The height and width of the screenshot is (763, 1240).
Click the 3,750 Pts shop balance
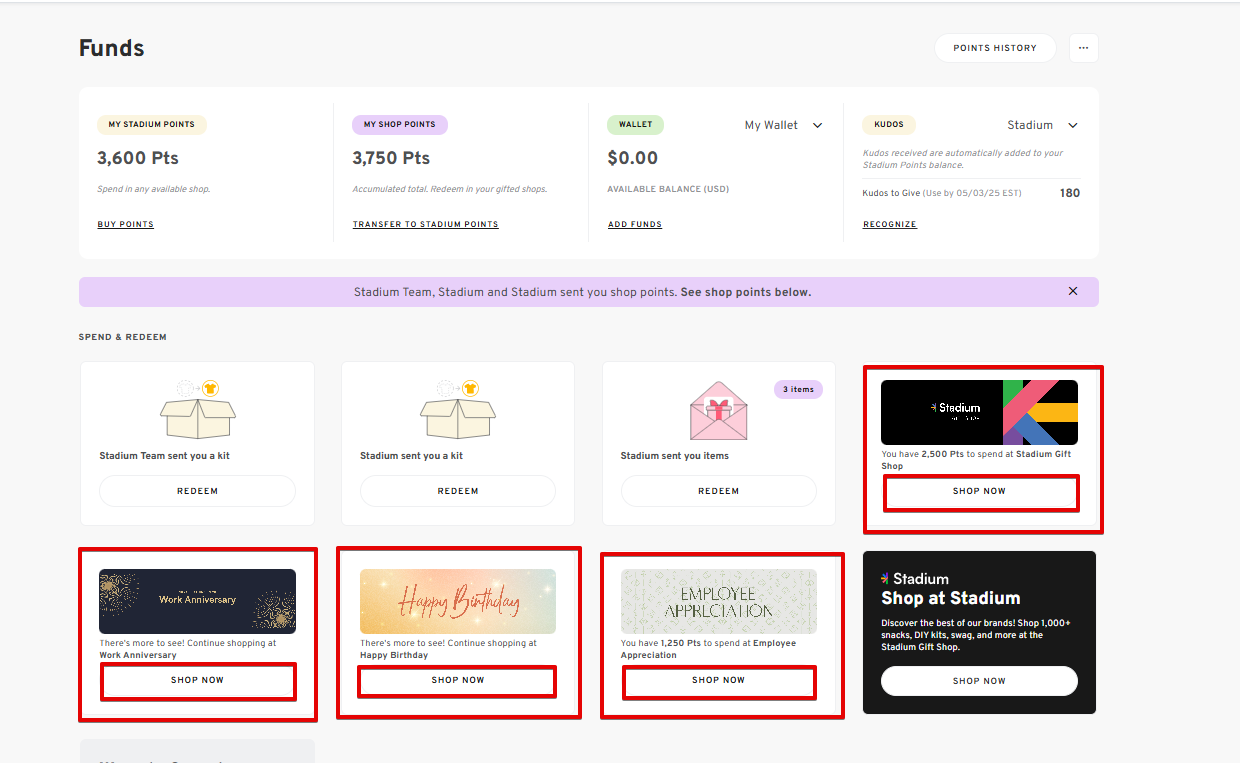click(x=391, y=158)
